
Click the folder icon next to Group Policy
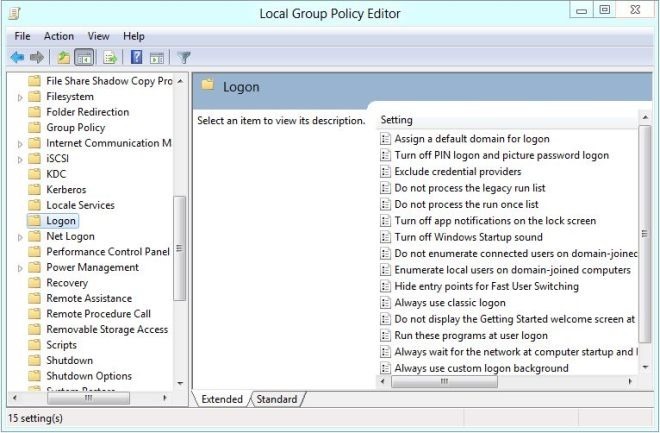[x=35, y=128]
